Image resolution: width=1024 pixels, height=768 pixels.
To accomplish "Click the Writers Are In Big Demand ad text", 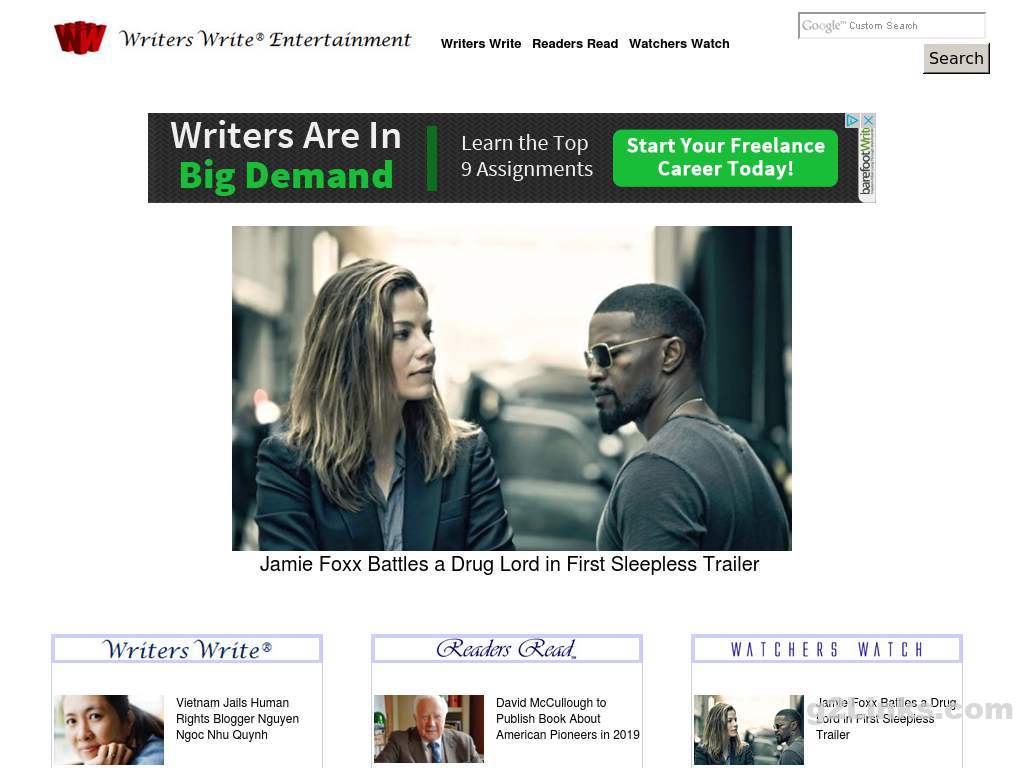I will click(x=286, y=156).
